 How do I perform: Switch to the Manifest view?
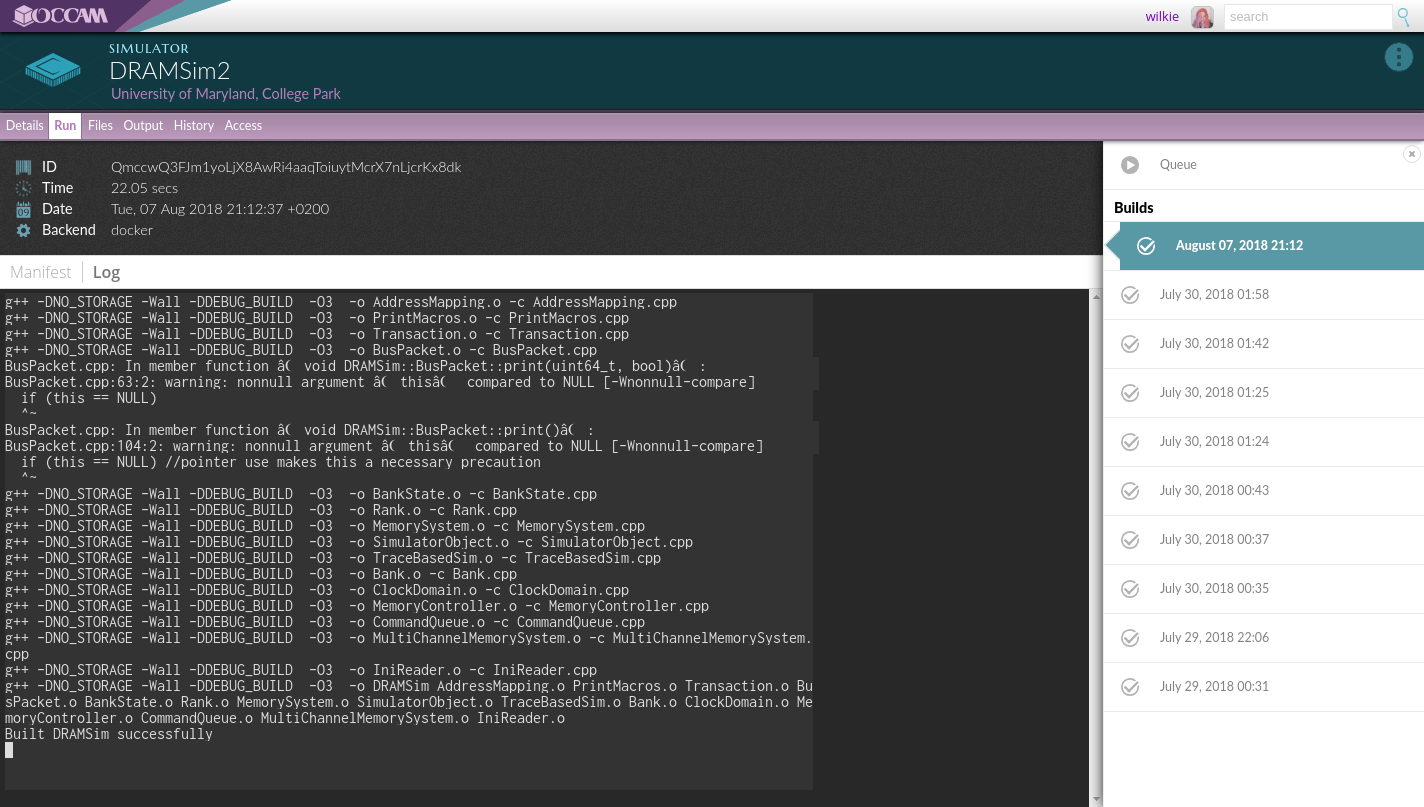pyautogui.click(x=41, y=272)
